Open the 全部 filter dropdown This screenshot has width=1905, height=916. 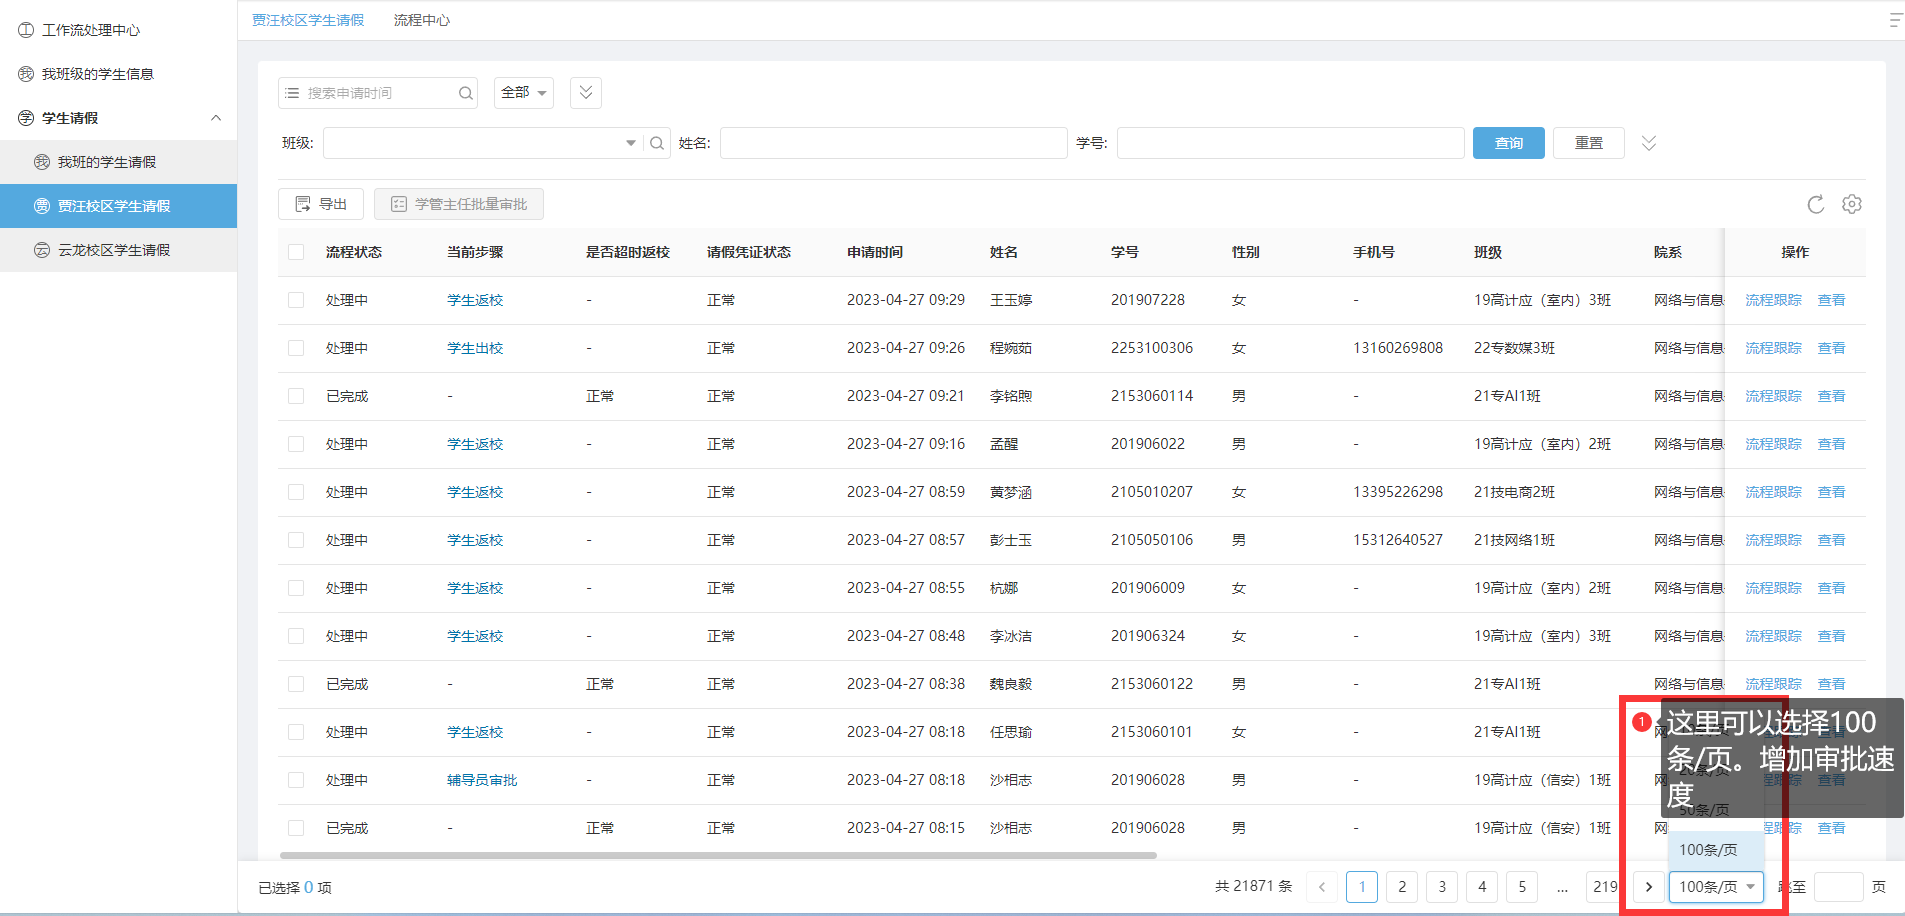pyautogui.click(x=524, y=92)
